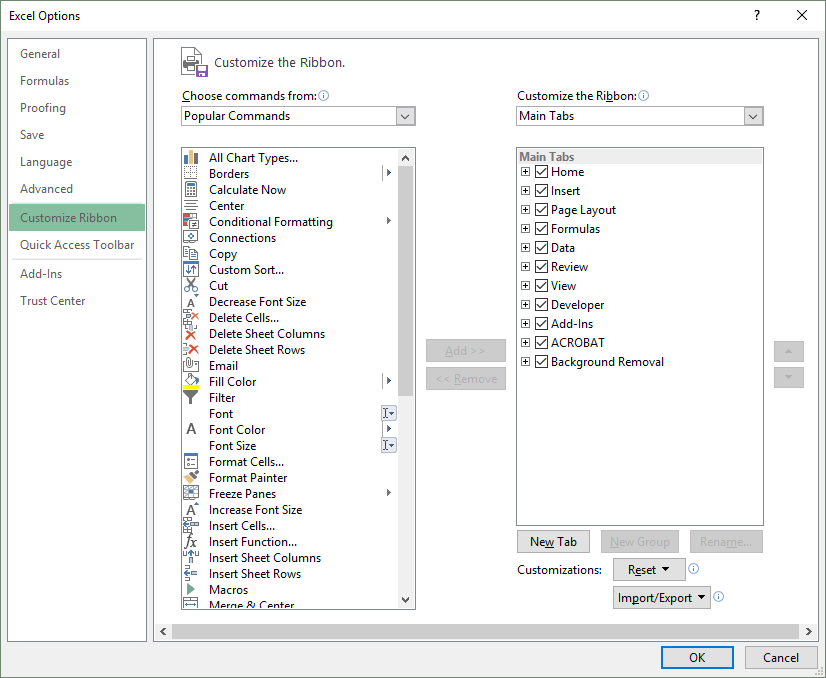
Task: Click the New Tab button
Action: click(553, 542)
